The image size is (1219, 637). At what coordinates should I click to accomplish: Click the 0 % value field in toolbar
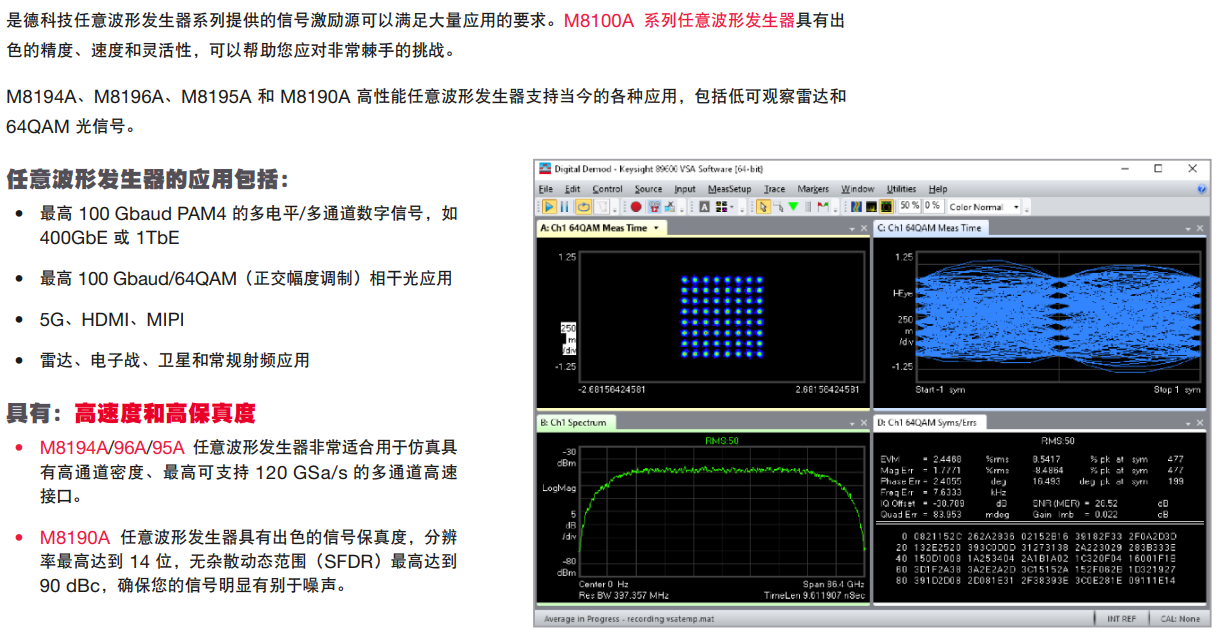tap(933, 206)
